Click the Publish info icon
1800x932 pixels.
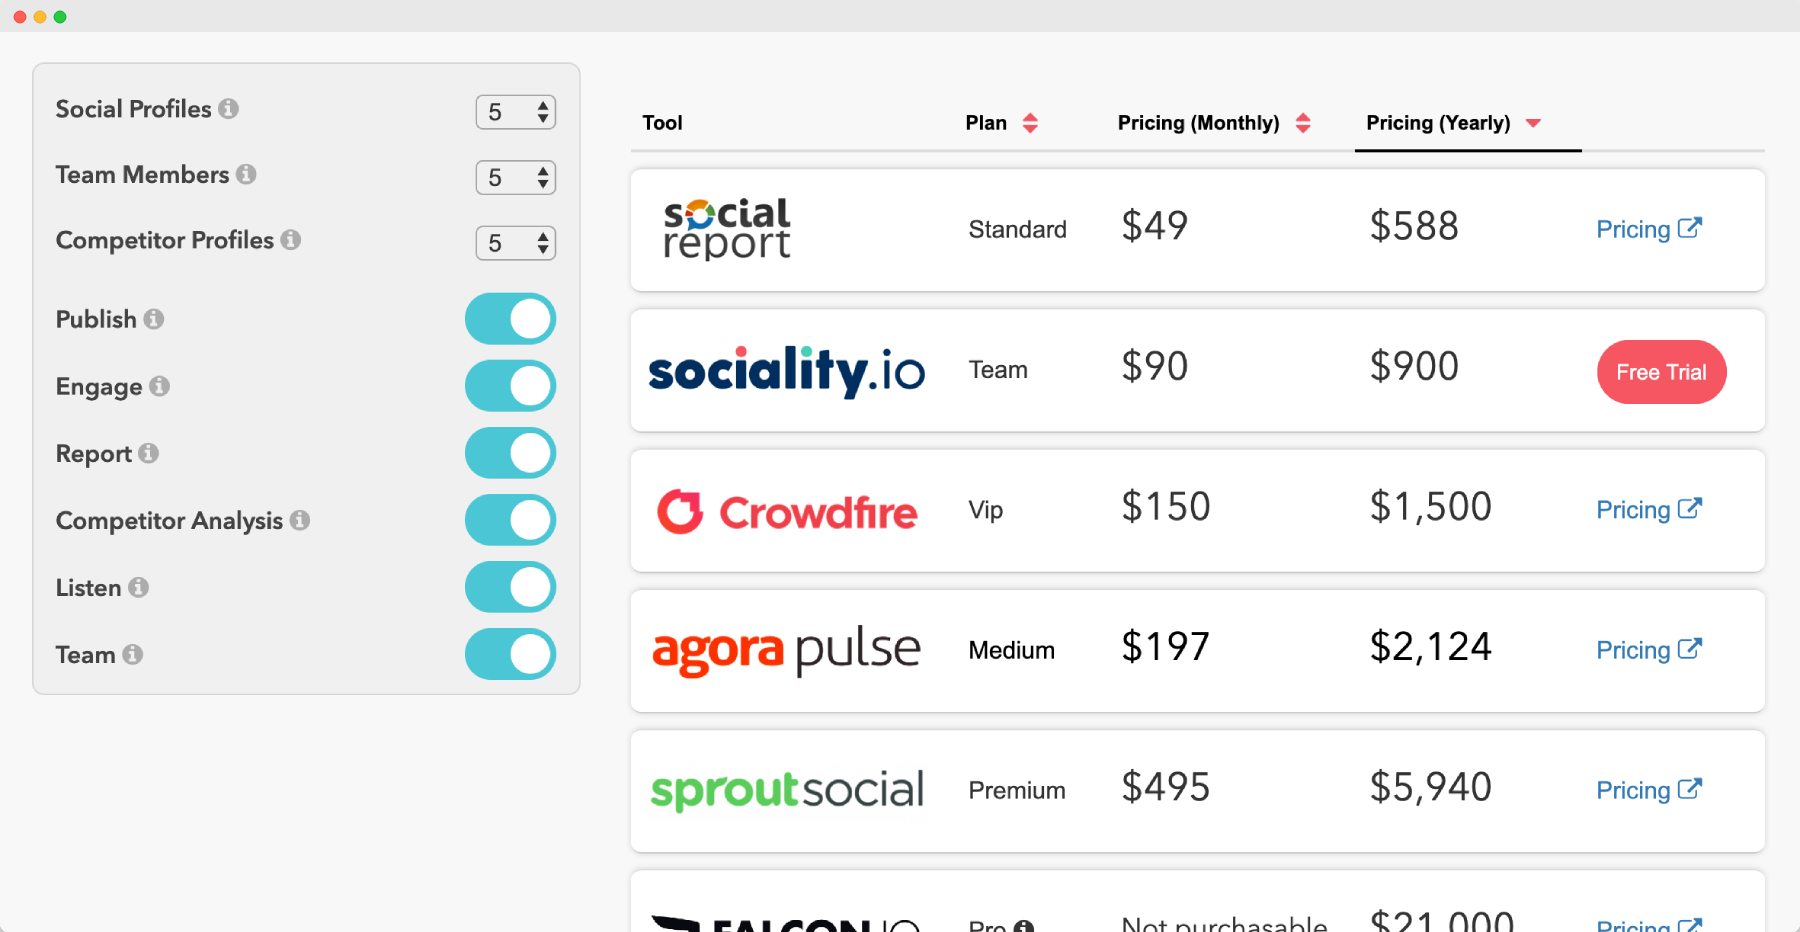(154, 319)
